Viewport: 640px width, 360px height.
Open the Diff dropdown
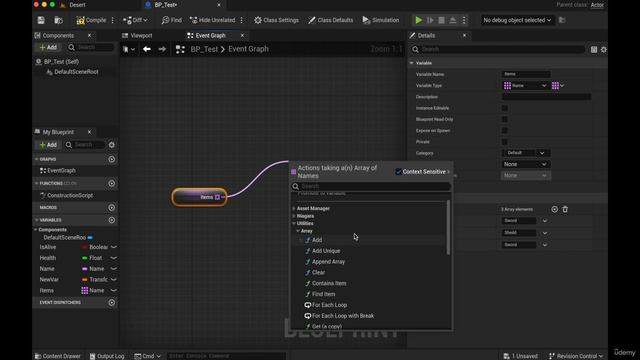coord(136,20)
